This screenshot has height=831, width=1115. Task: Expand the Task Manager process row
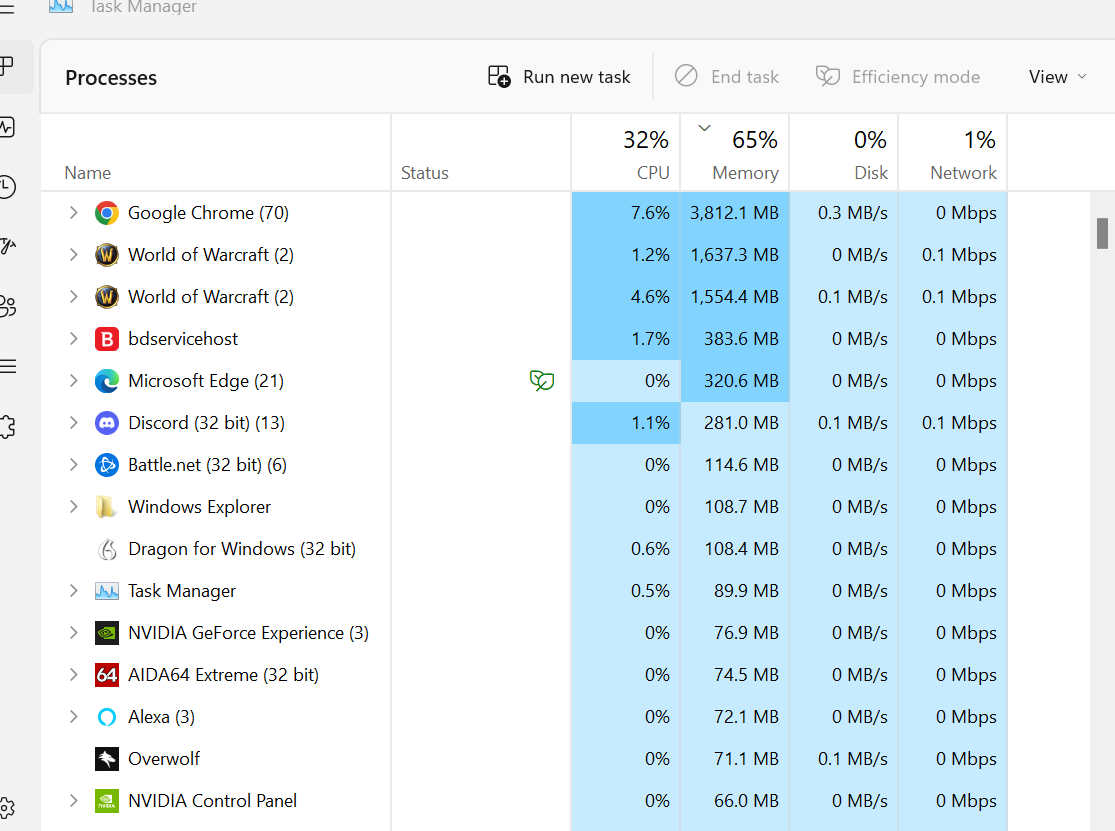coord(73,590)
